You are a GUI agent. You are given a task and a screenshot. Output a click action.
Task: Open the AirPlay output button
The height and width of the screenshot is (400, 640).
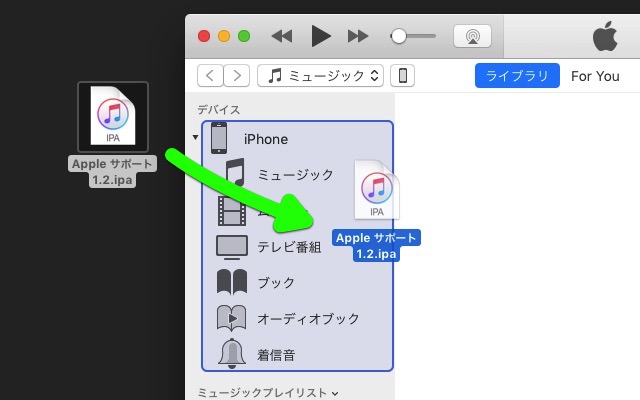click(472, 36)
